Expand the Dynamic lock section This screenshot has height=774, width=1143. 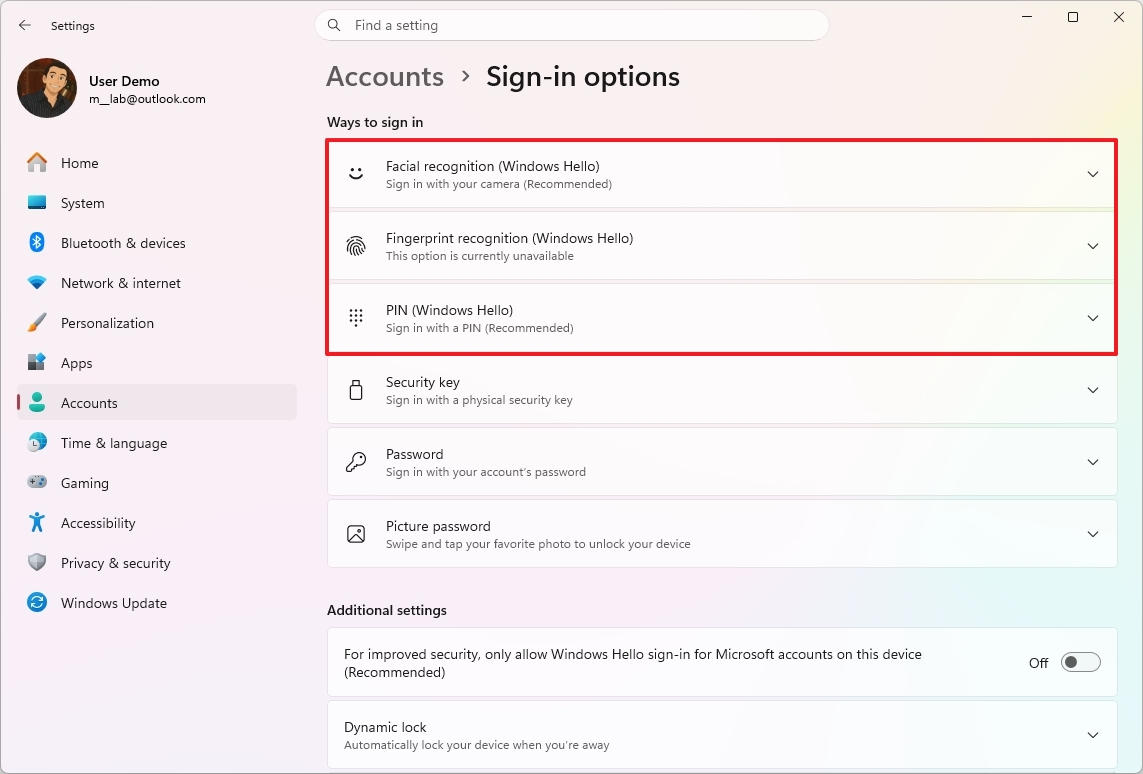click(x=1092, y=734)
